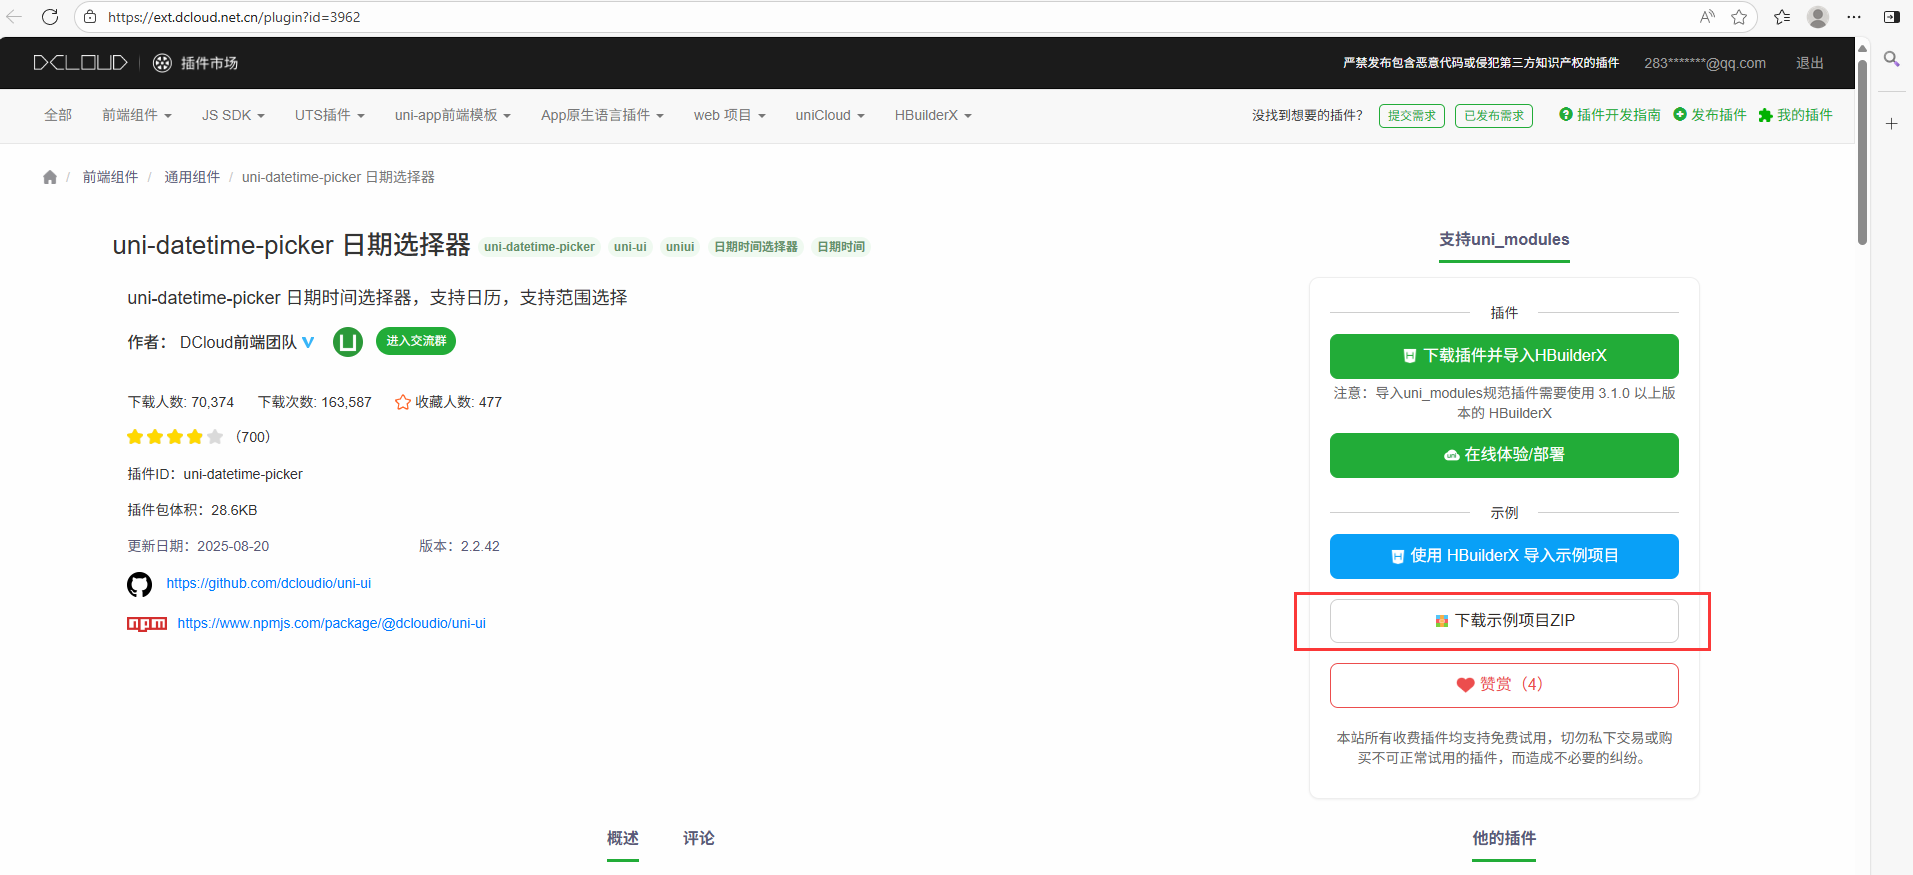
Task: Click the 日期时间 tag
Action: click(841, 247)
